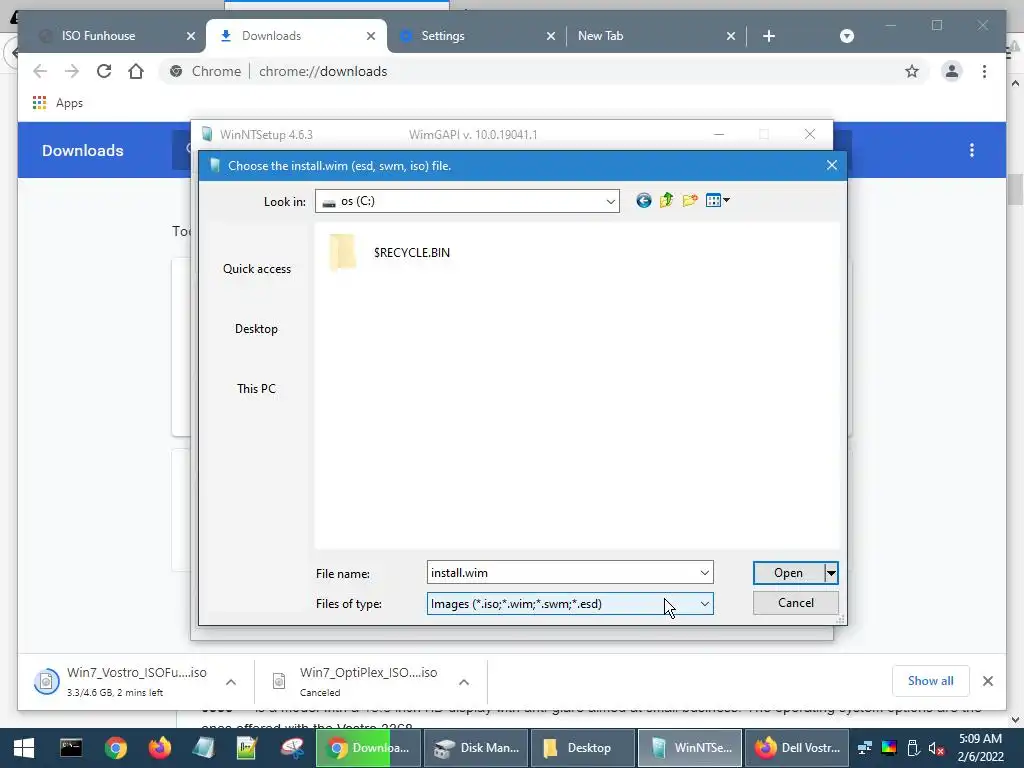Viewport: 1024px width, 768px height.
Task: Open the Open button split arrow
Action: coord(831,573)
